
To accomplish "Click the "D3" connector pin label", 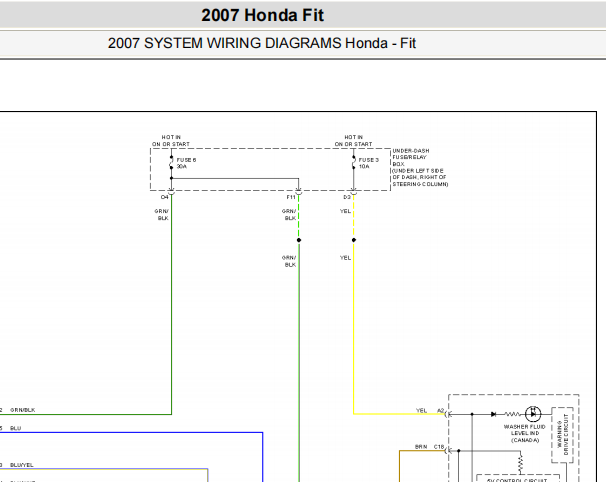I will coord(347,197).
